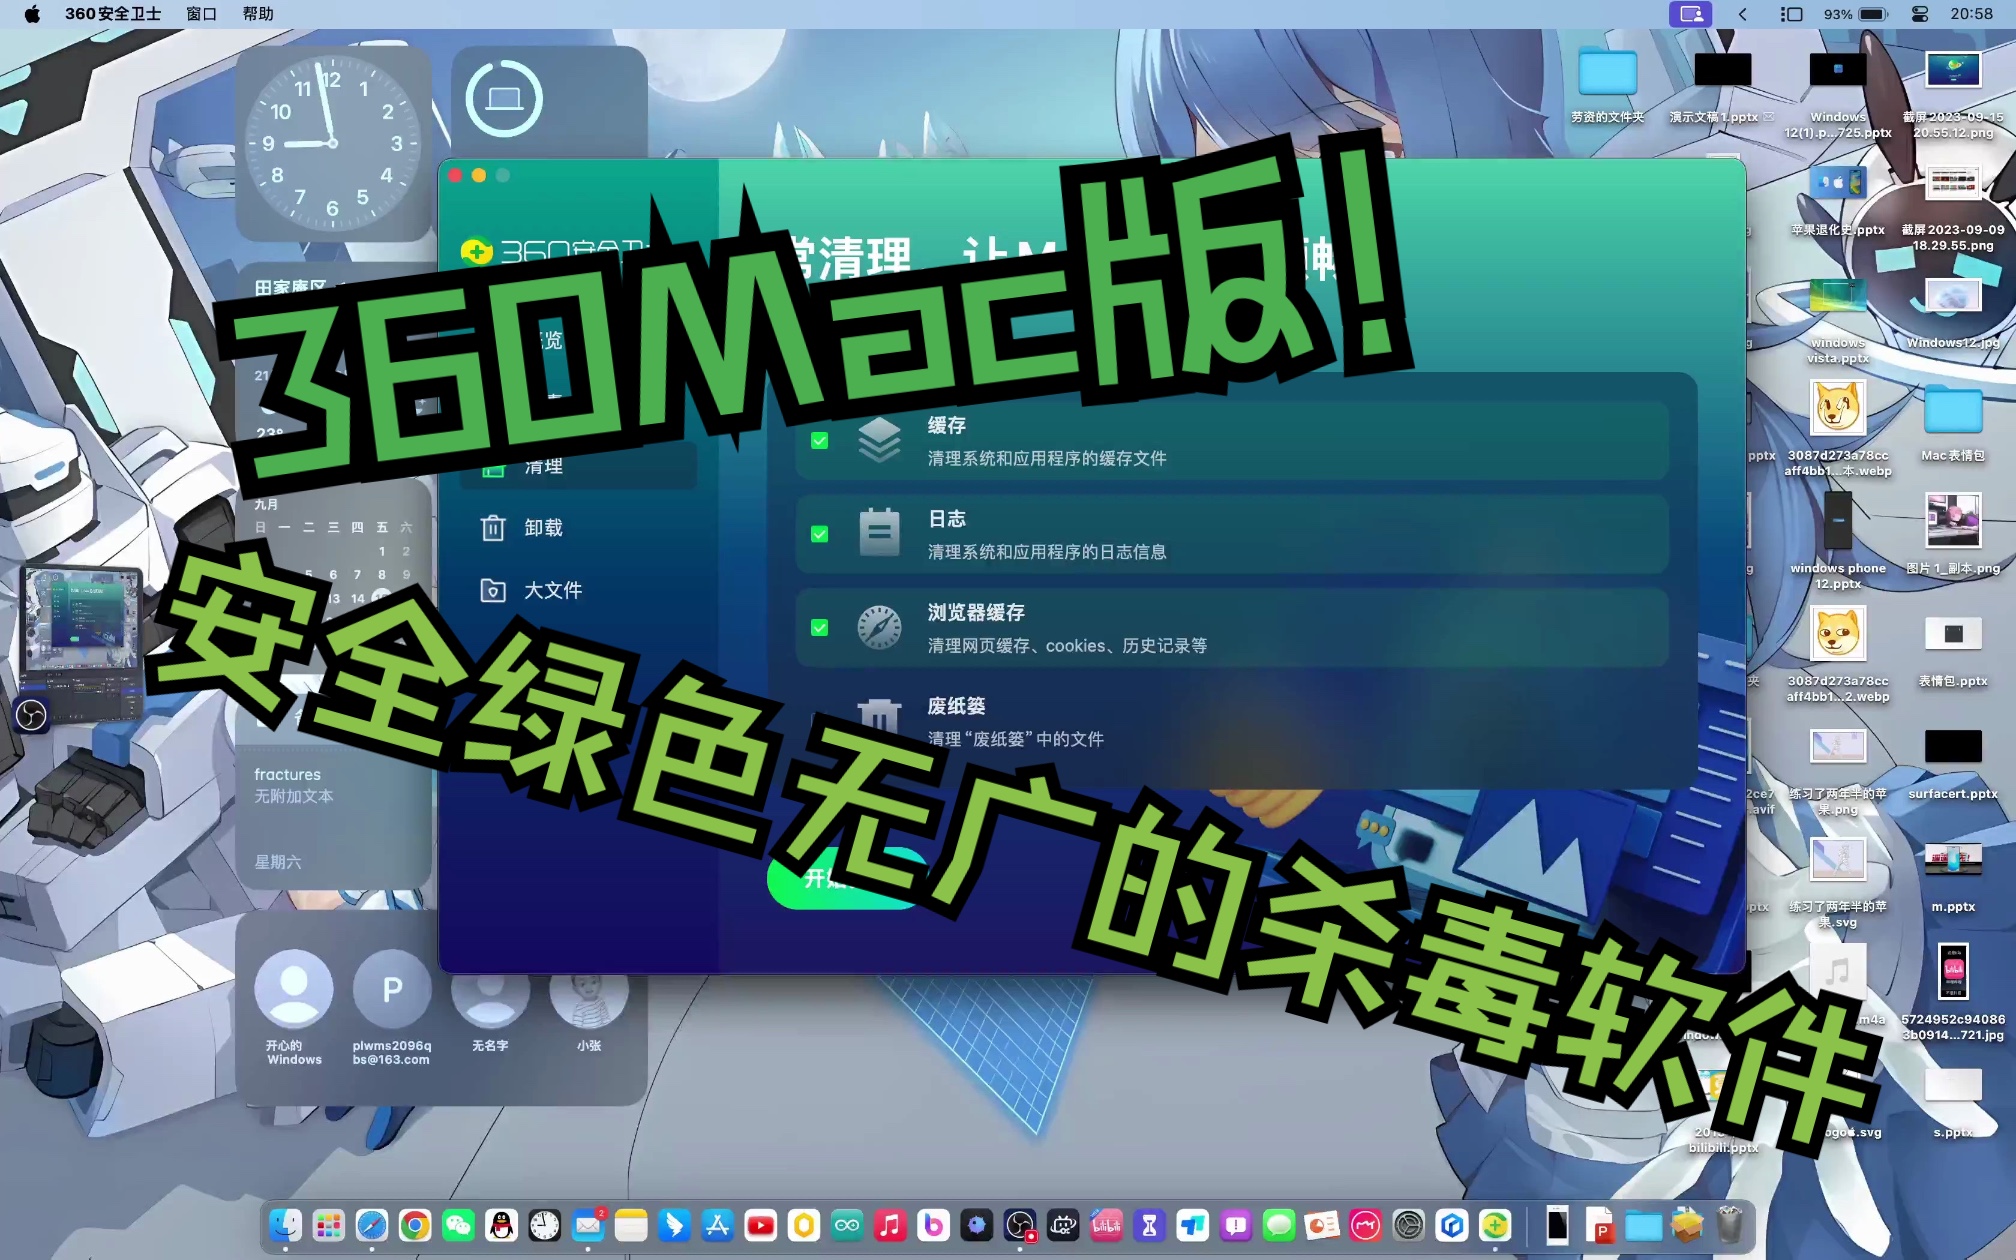Open 卸载 in the 360 sidebar
The image size is (2016, 1260).
(543, 527)
